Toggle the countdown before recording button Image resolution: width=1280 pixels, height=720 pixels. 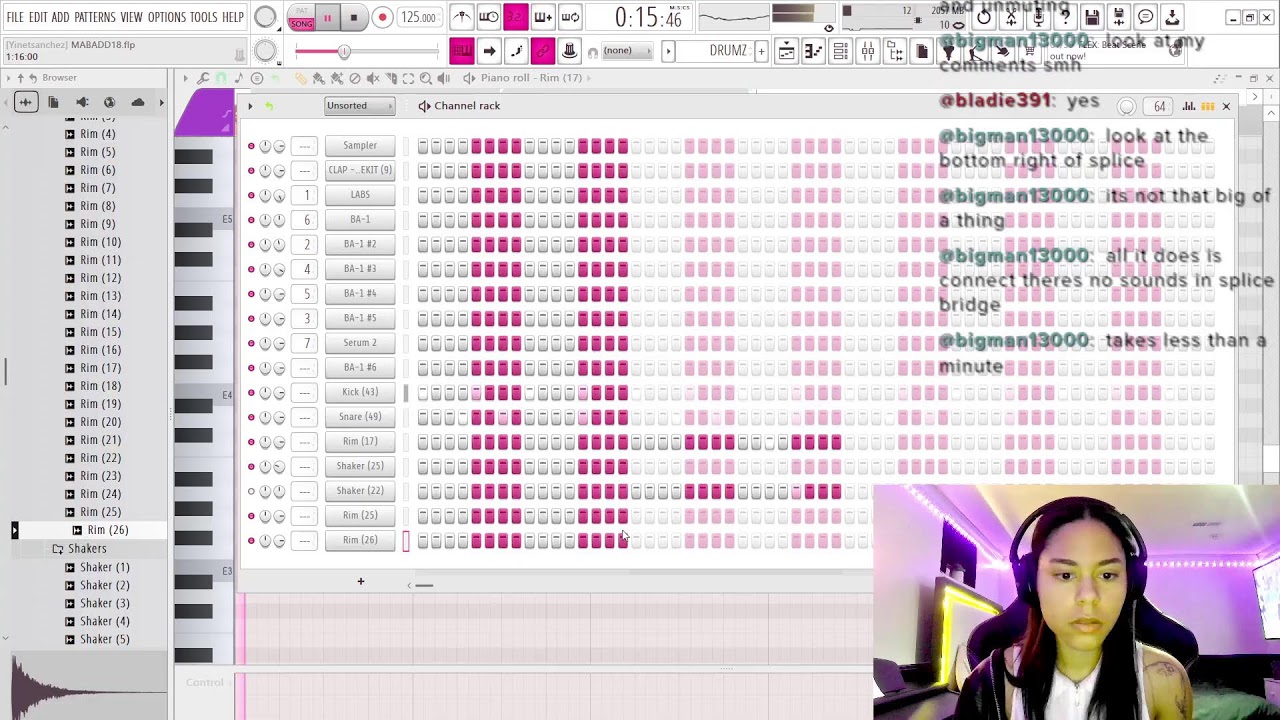pos(516,17)
